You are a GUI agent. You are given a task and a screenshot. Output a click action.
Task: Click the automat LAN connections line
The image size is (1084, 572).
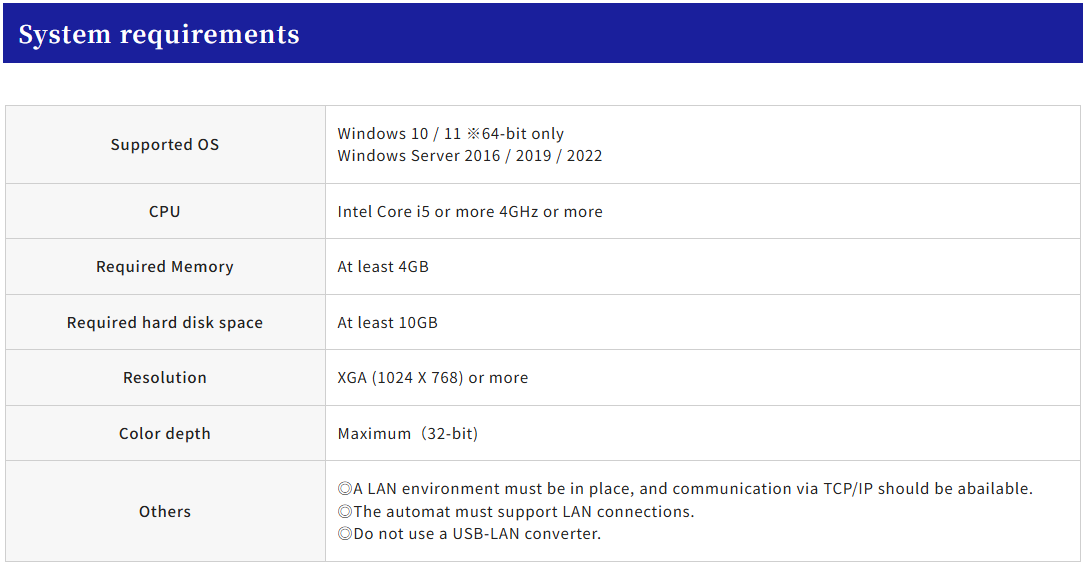point(516,511)
